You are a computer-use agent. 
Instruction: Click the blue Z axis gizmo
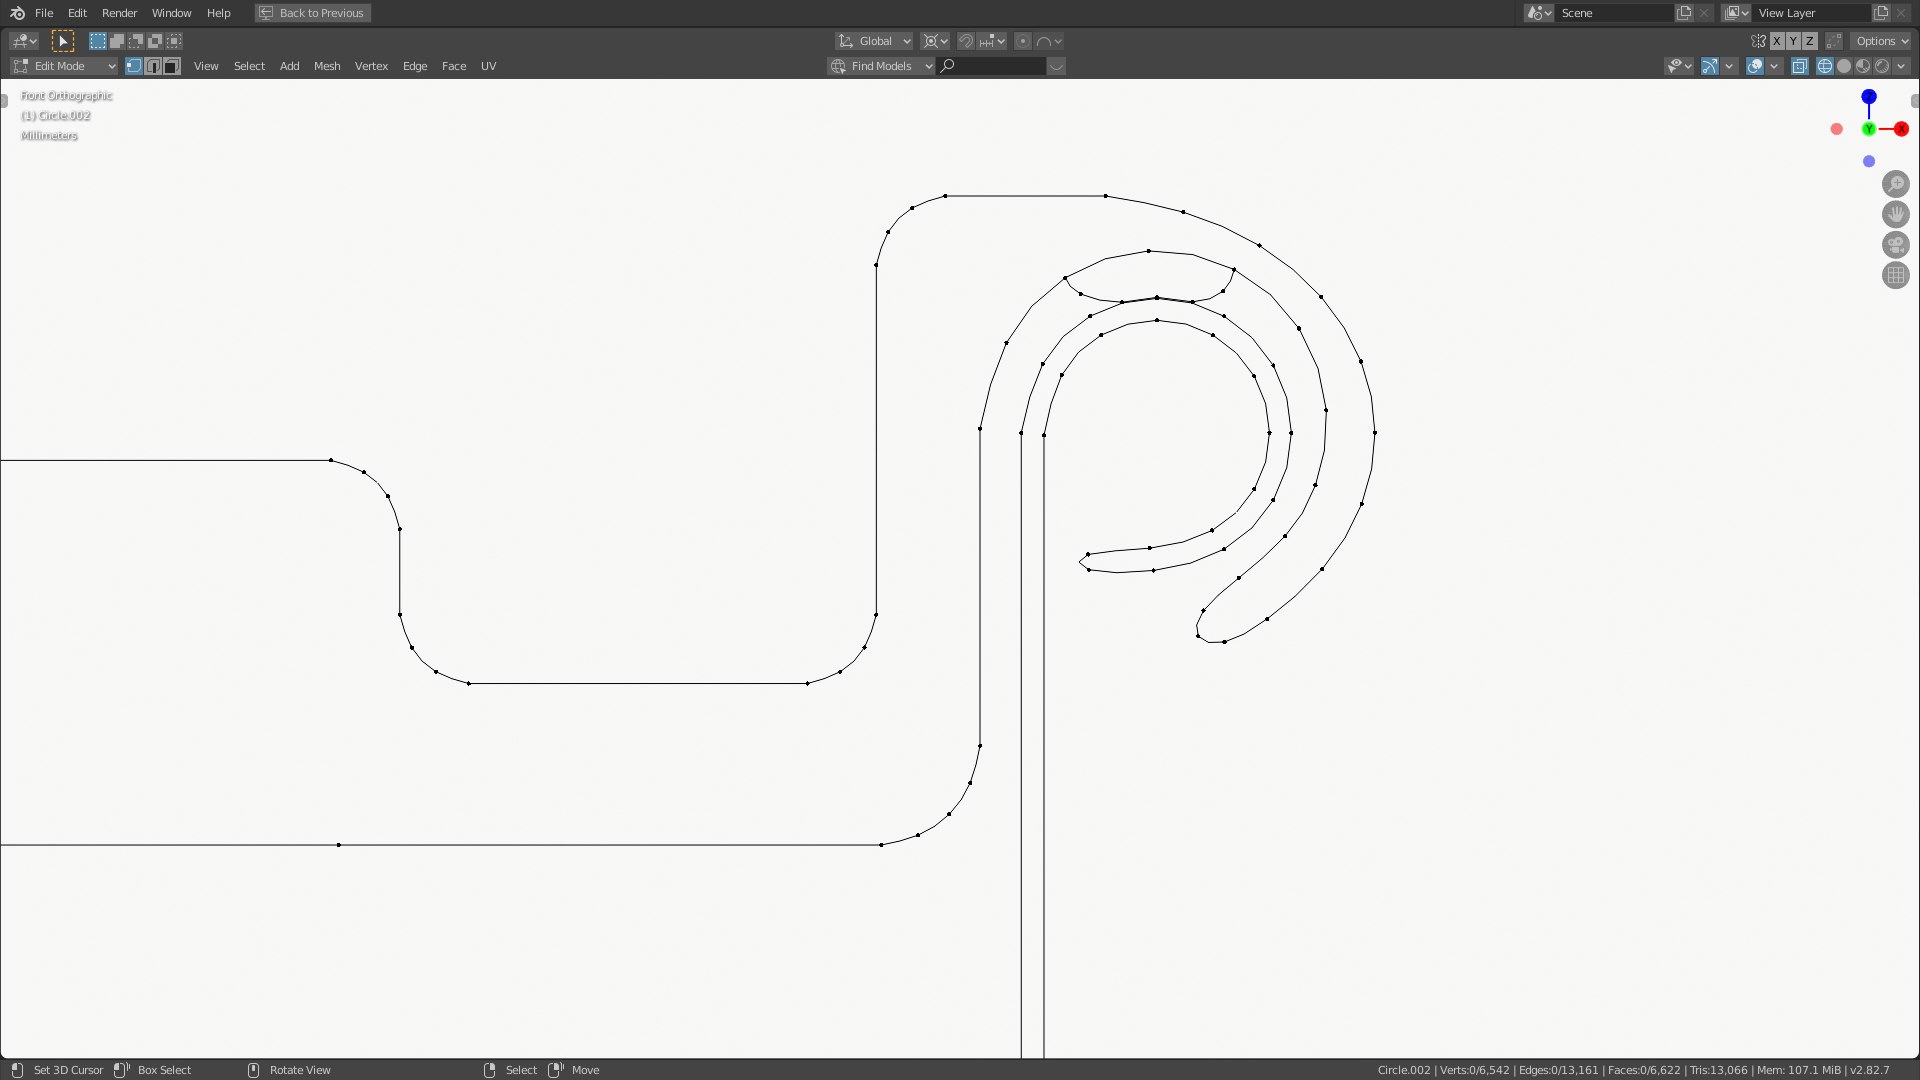tap(1868, 97)
